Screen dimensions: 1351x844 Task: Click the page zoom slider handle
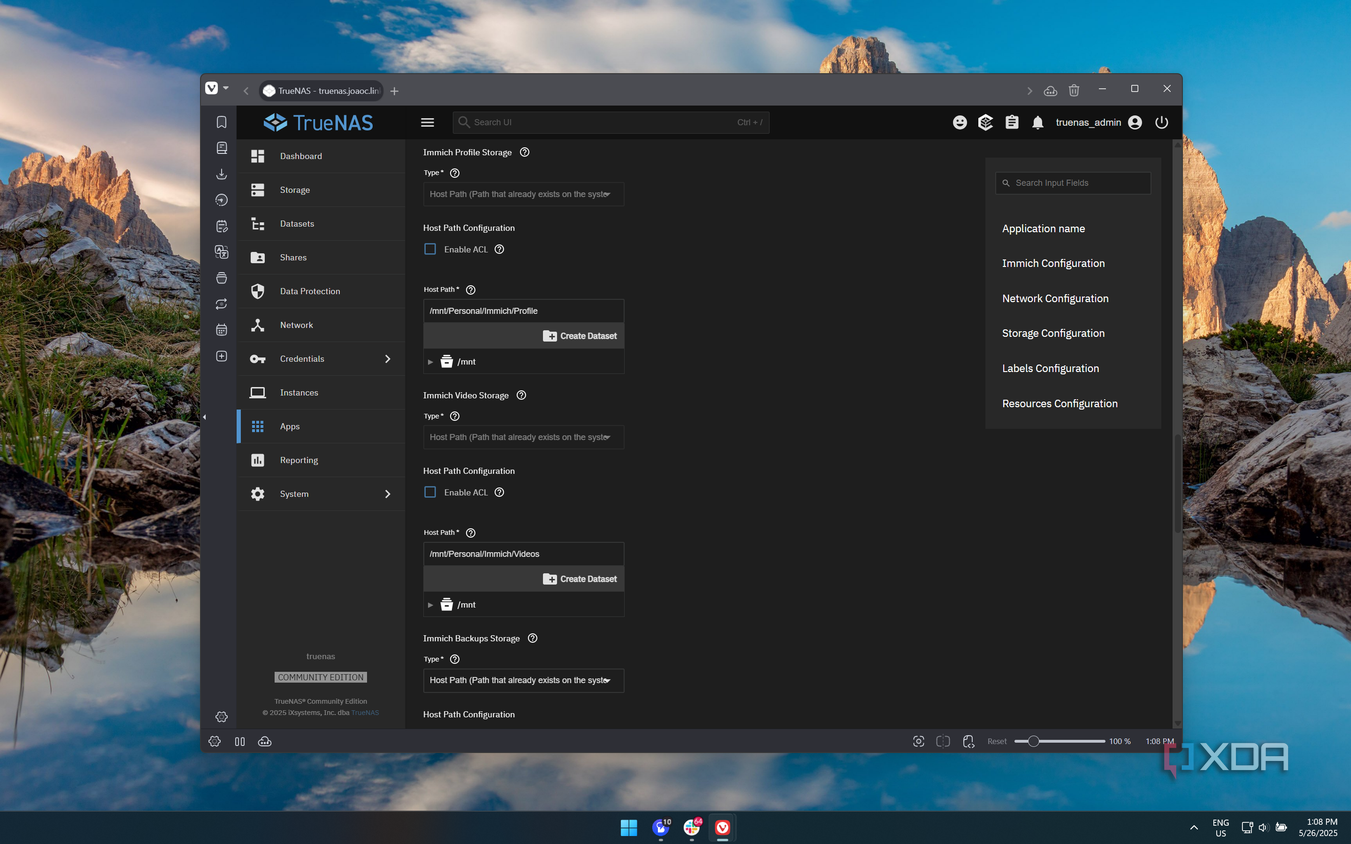tap(1033, 741)
